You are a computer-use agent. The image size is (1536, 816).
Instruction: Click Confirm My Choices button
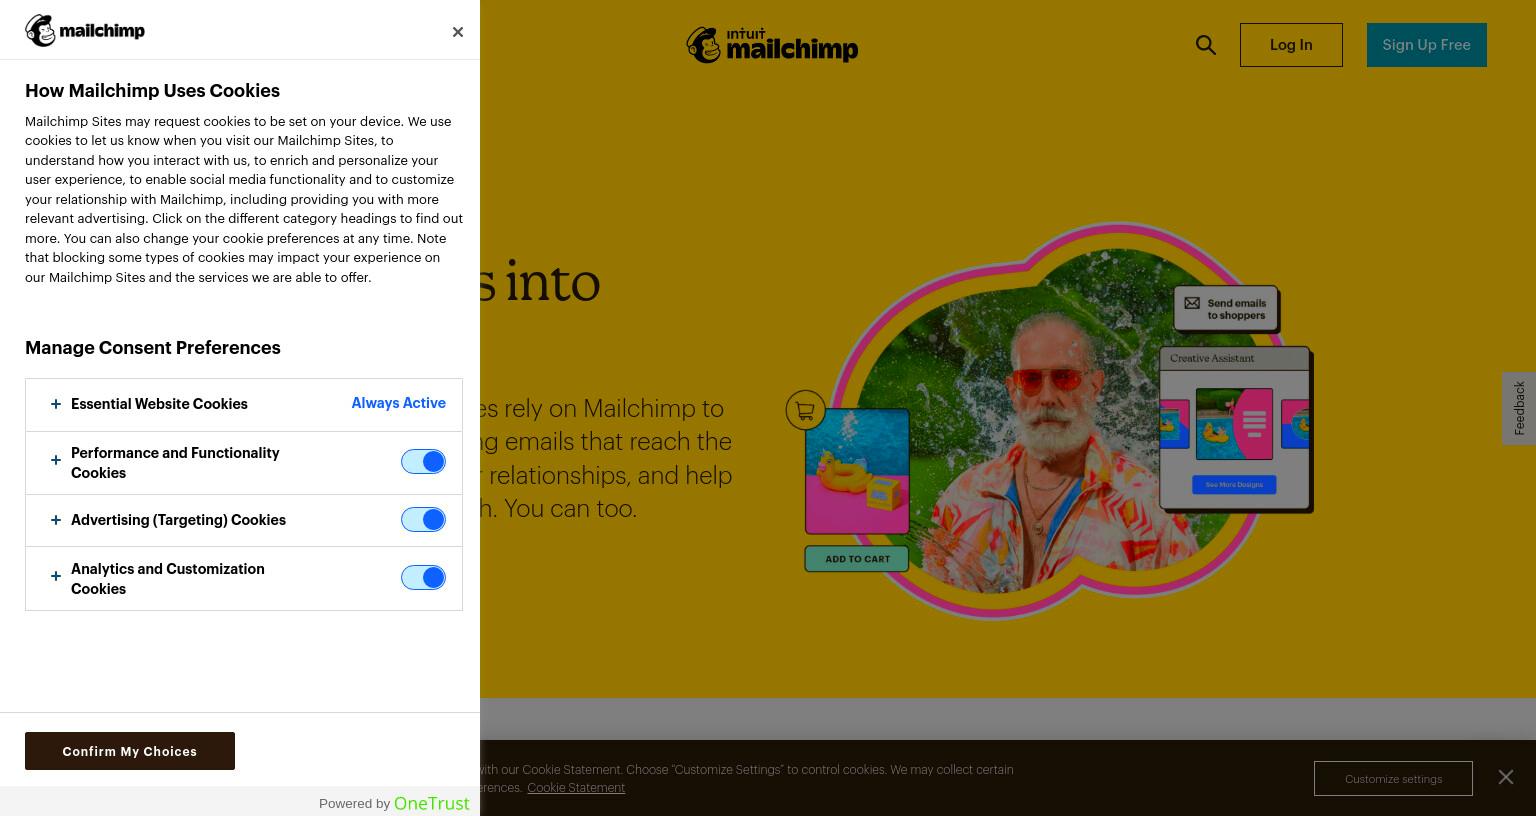[x=130, y=751]
